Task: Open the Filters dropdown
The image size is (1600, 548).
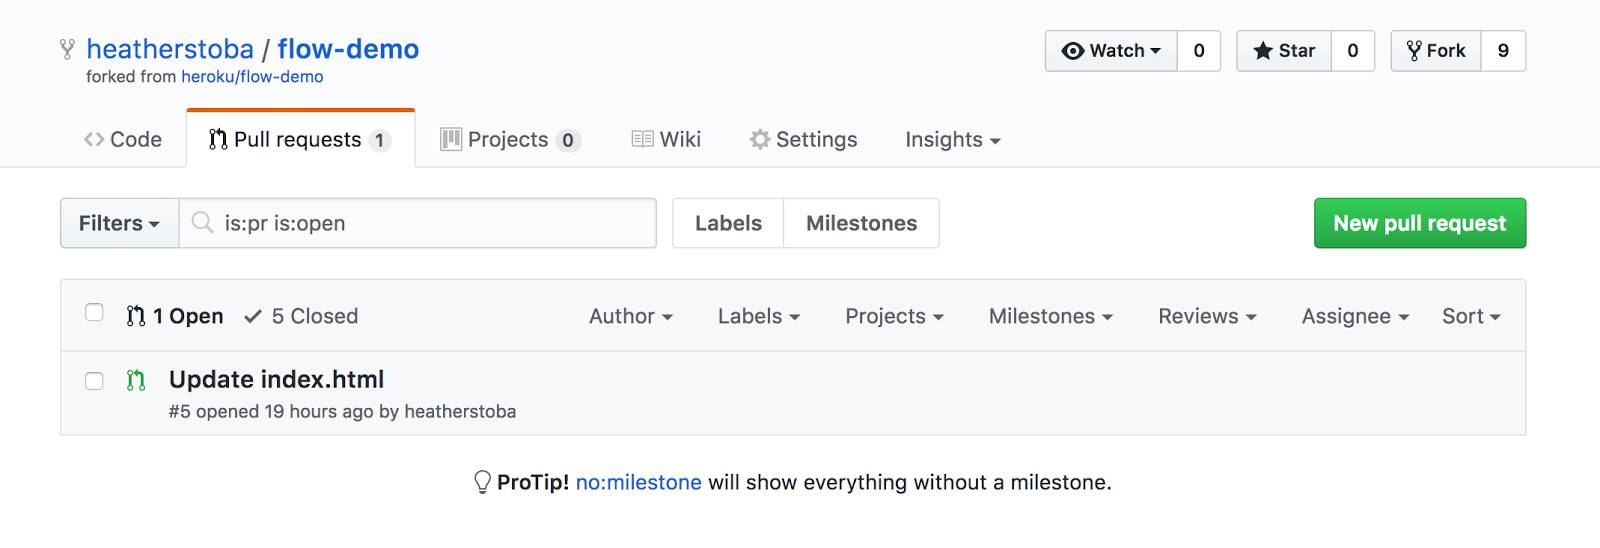Action: pos(120,223)
